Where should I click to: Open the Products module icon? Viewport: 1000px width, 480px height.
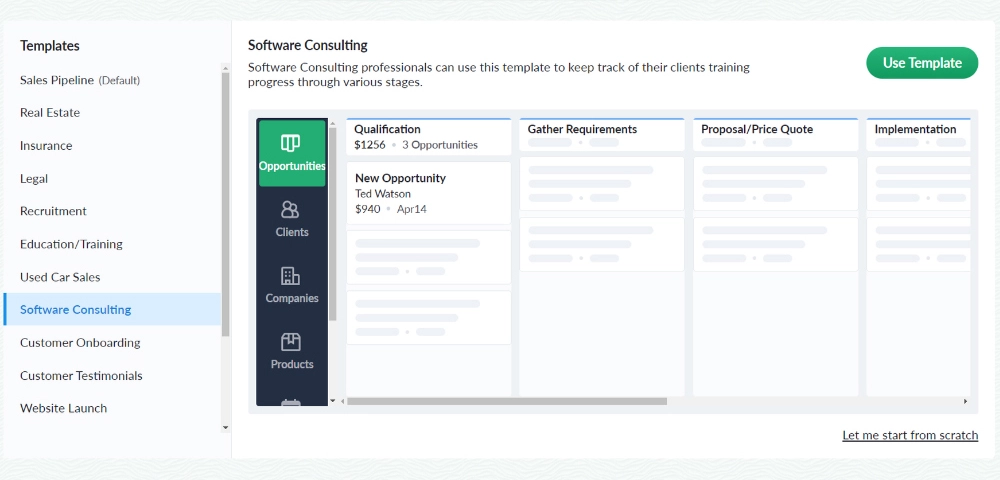tap(291, 350)
